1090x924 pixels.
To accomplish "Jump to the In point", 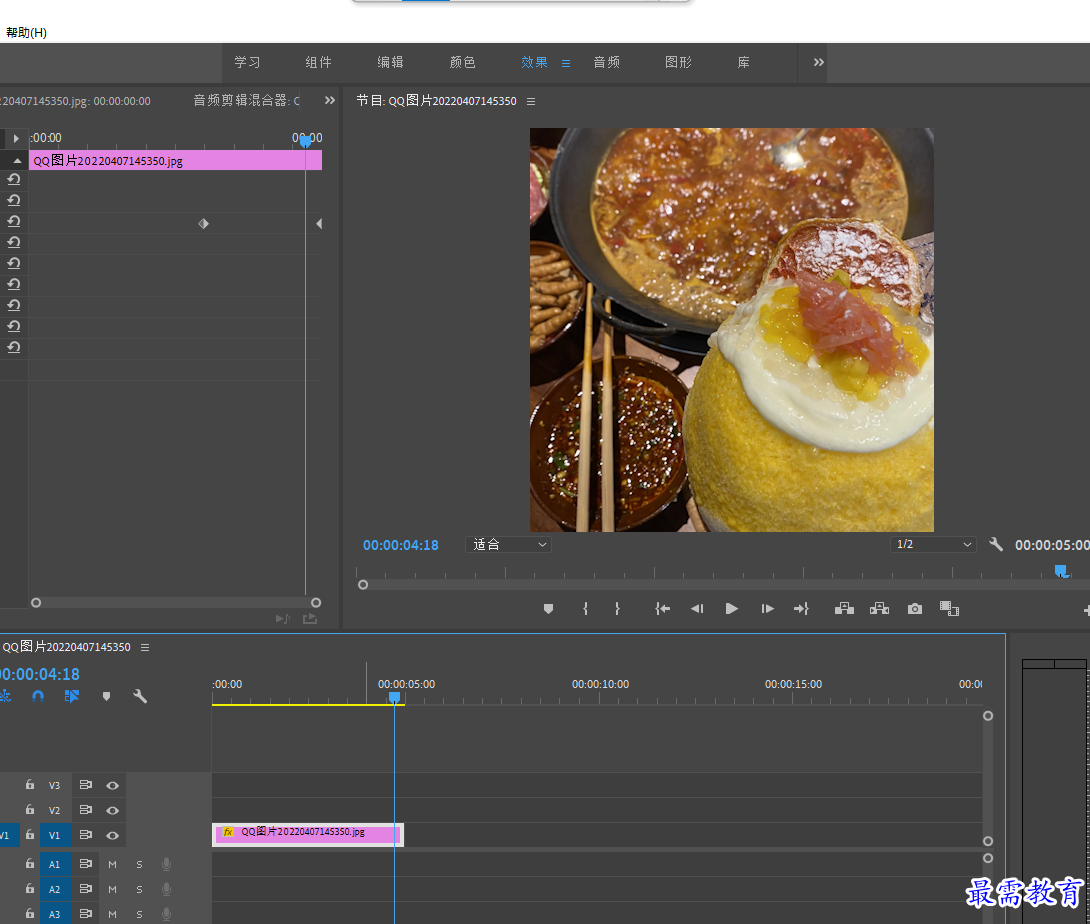I will tap(662, 609).
